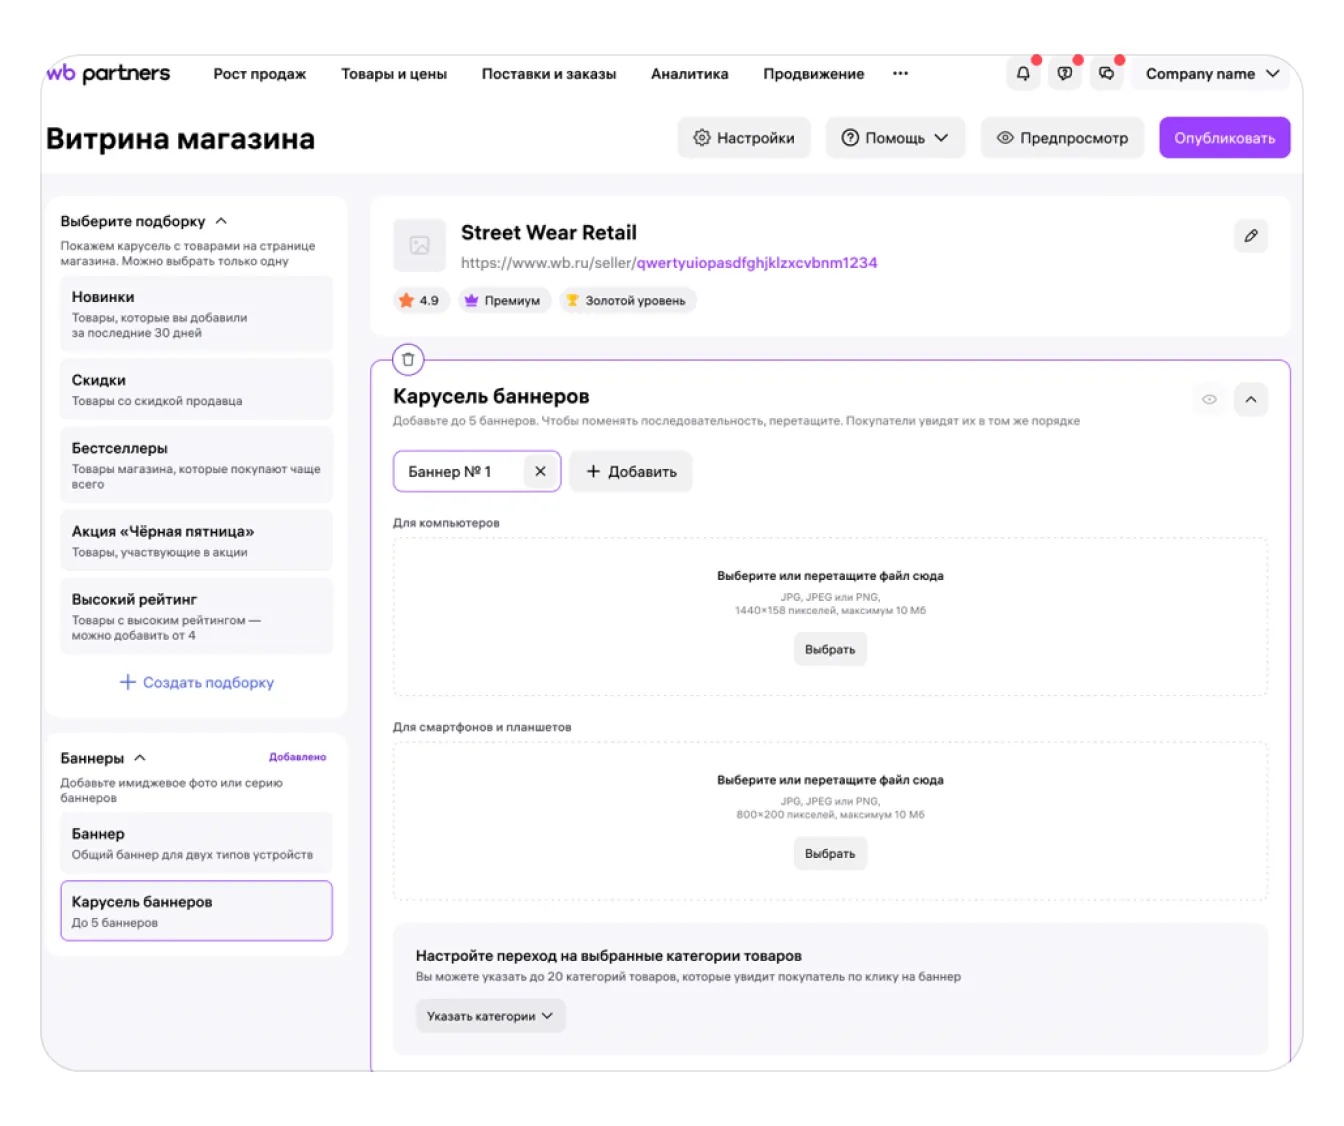Collapse the Выберите подборку section
Viewport: 1344px width, 1126px height.
(x=222, y=221)
